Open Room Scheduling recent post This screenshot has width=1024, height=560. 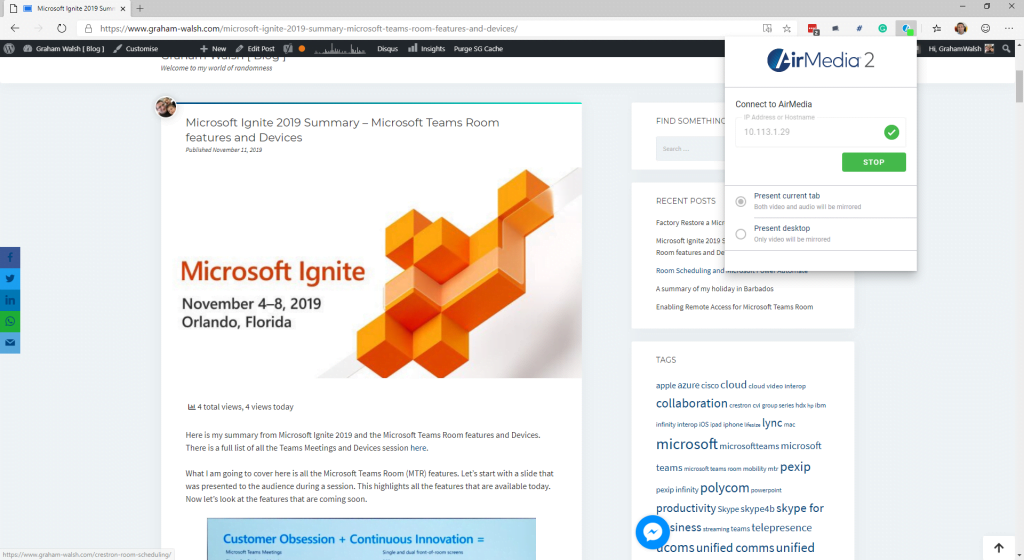tap(731, 270)
